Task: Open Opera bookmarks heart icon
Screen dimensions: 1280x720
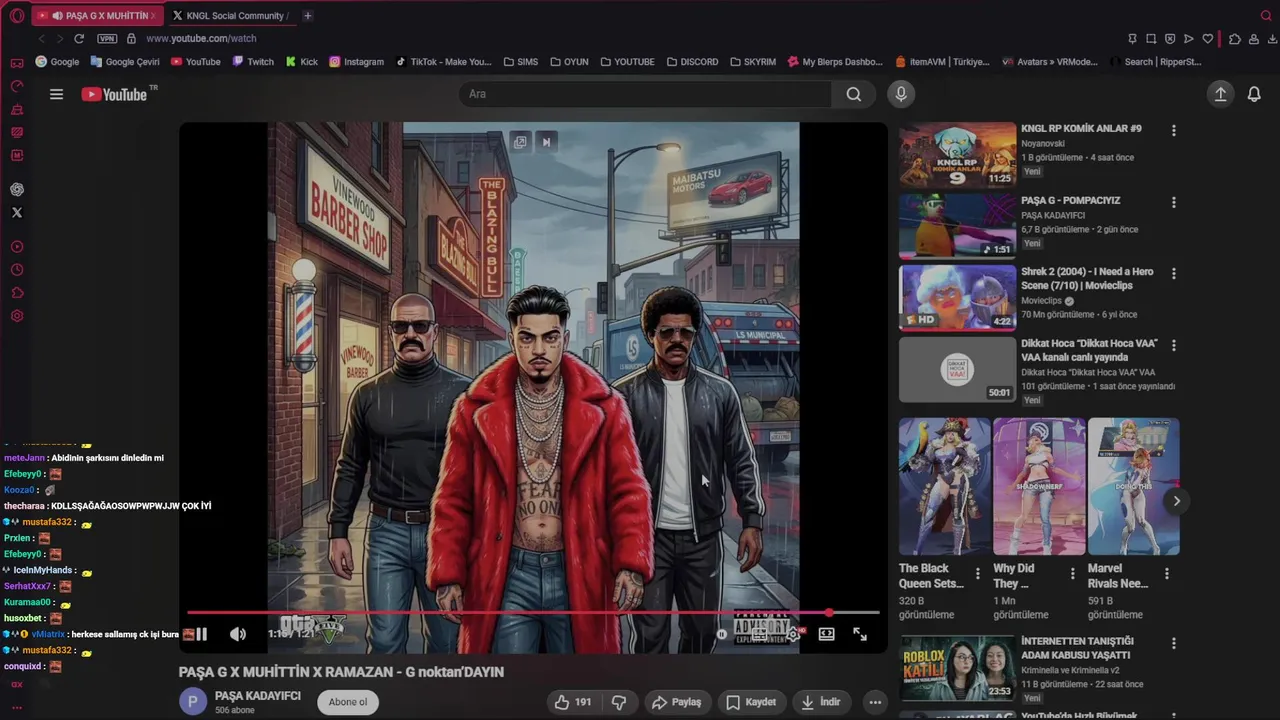Action: click(x=1208, y=39)
